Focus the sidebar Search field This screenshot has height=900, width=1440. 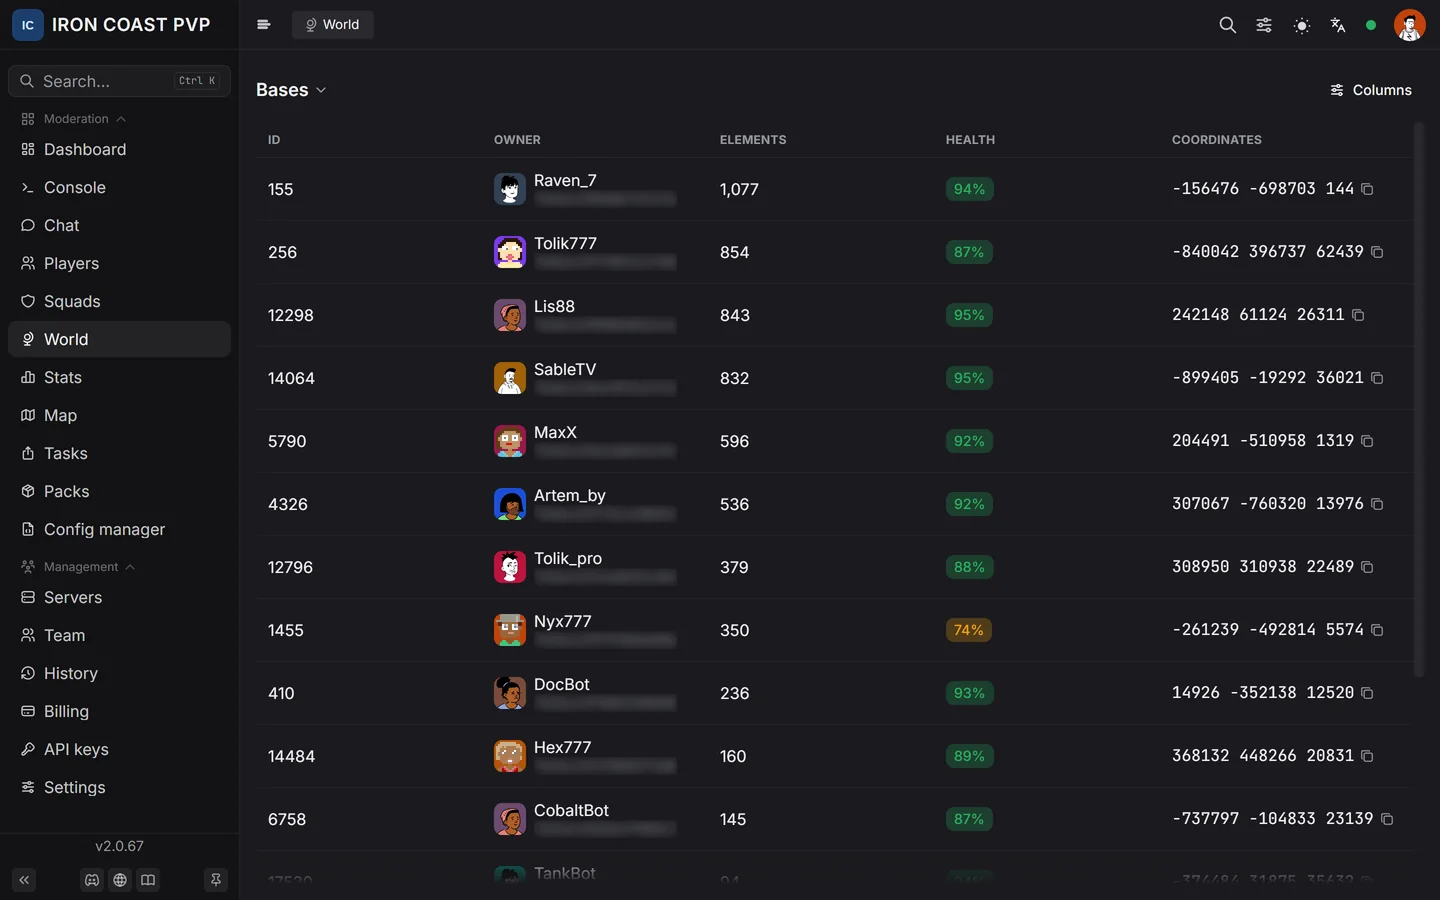point(119,81)
